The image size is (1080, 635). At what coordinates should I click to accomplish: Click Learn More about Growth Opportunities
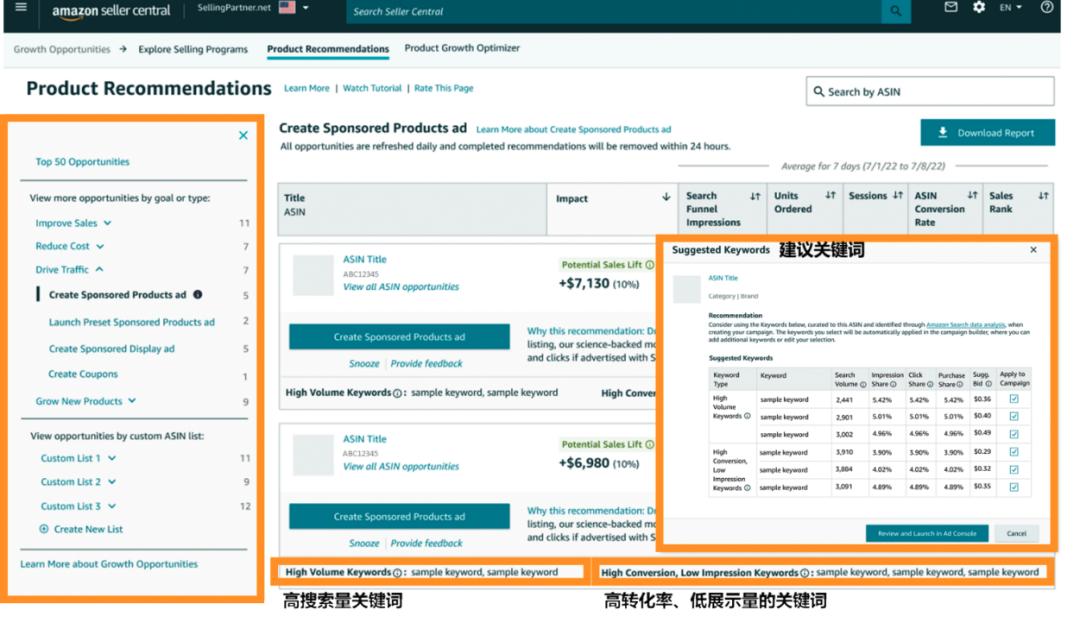click(109, 563)
